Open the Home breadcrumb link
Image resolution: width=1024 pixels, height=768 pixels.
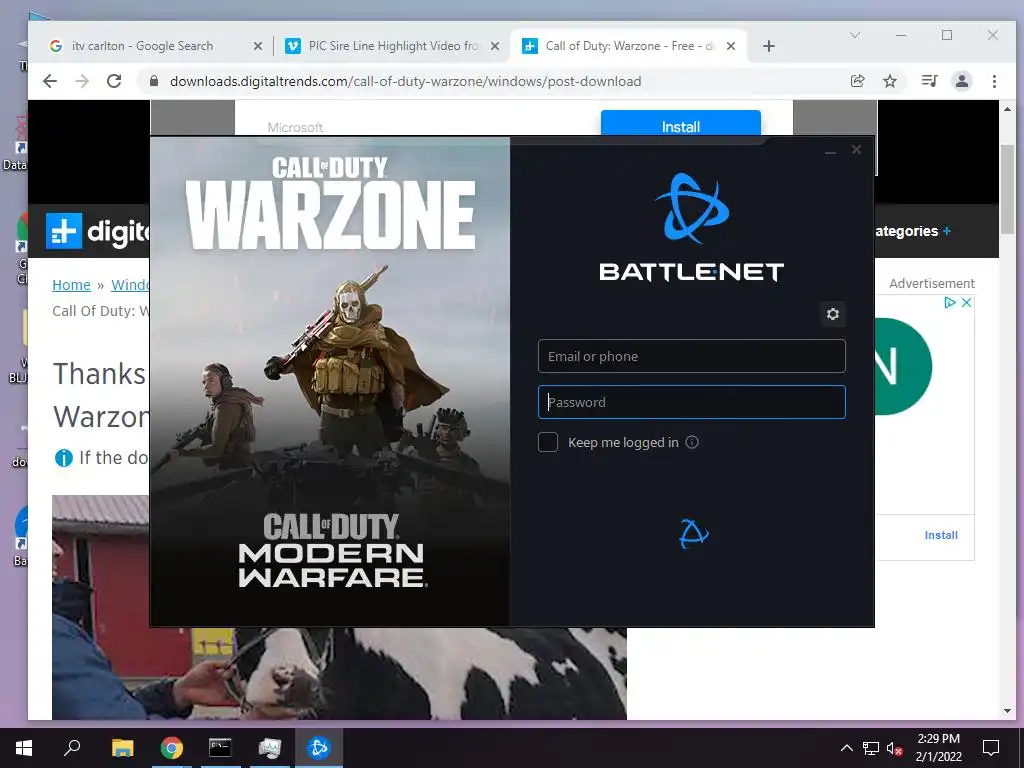(71, 285)
